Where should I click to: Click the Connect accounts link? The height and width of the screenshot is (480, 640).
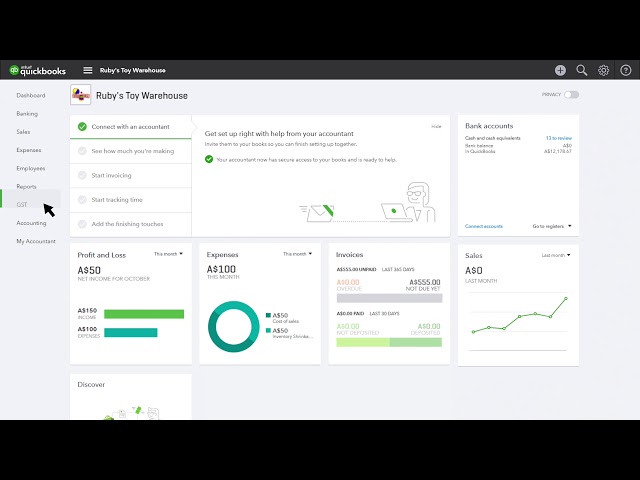tap(484, 226)
